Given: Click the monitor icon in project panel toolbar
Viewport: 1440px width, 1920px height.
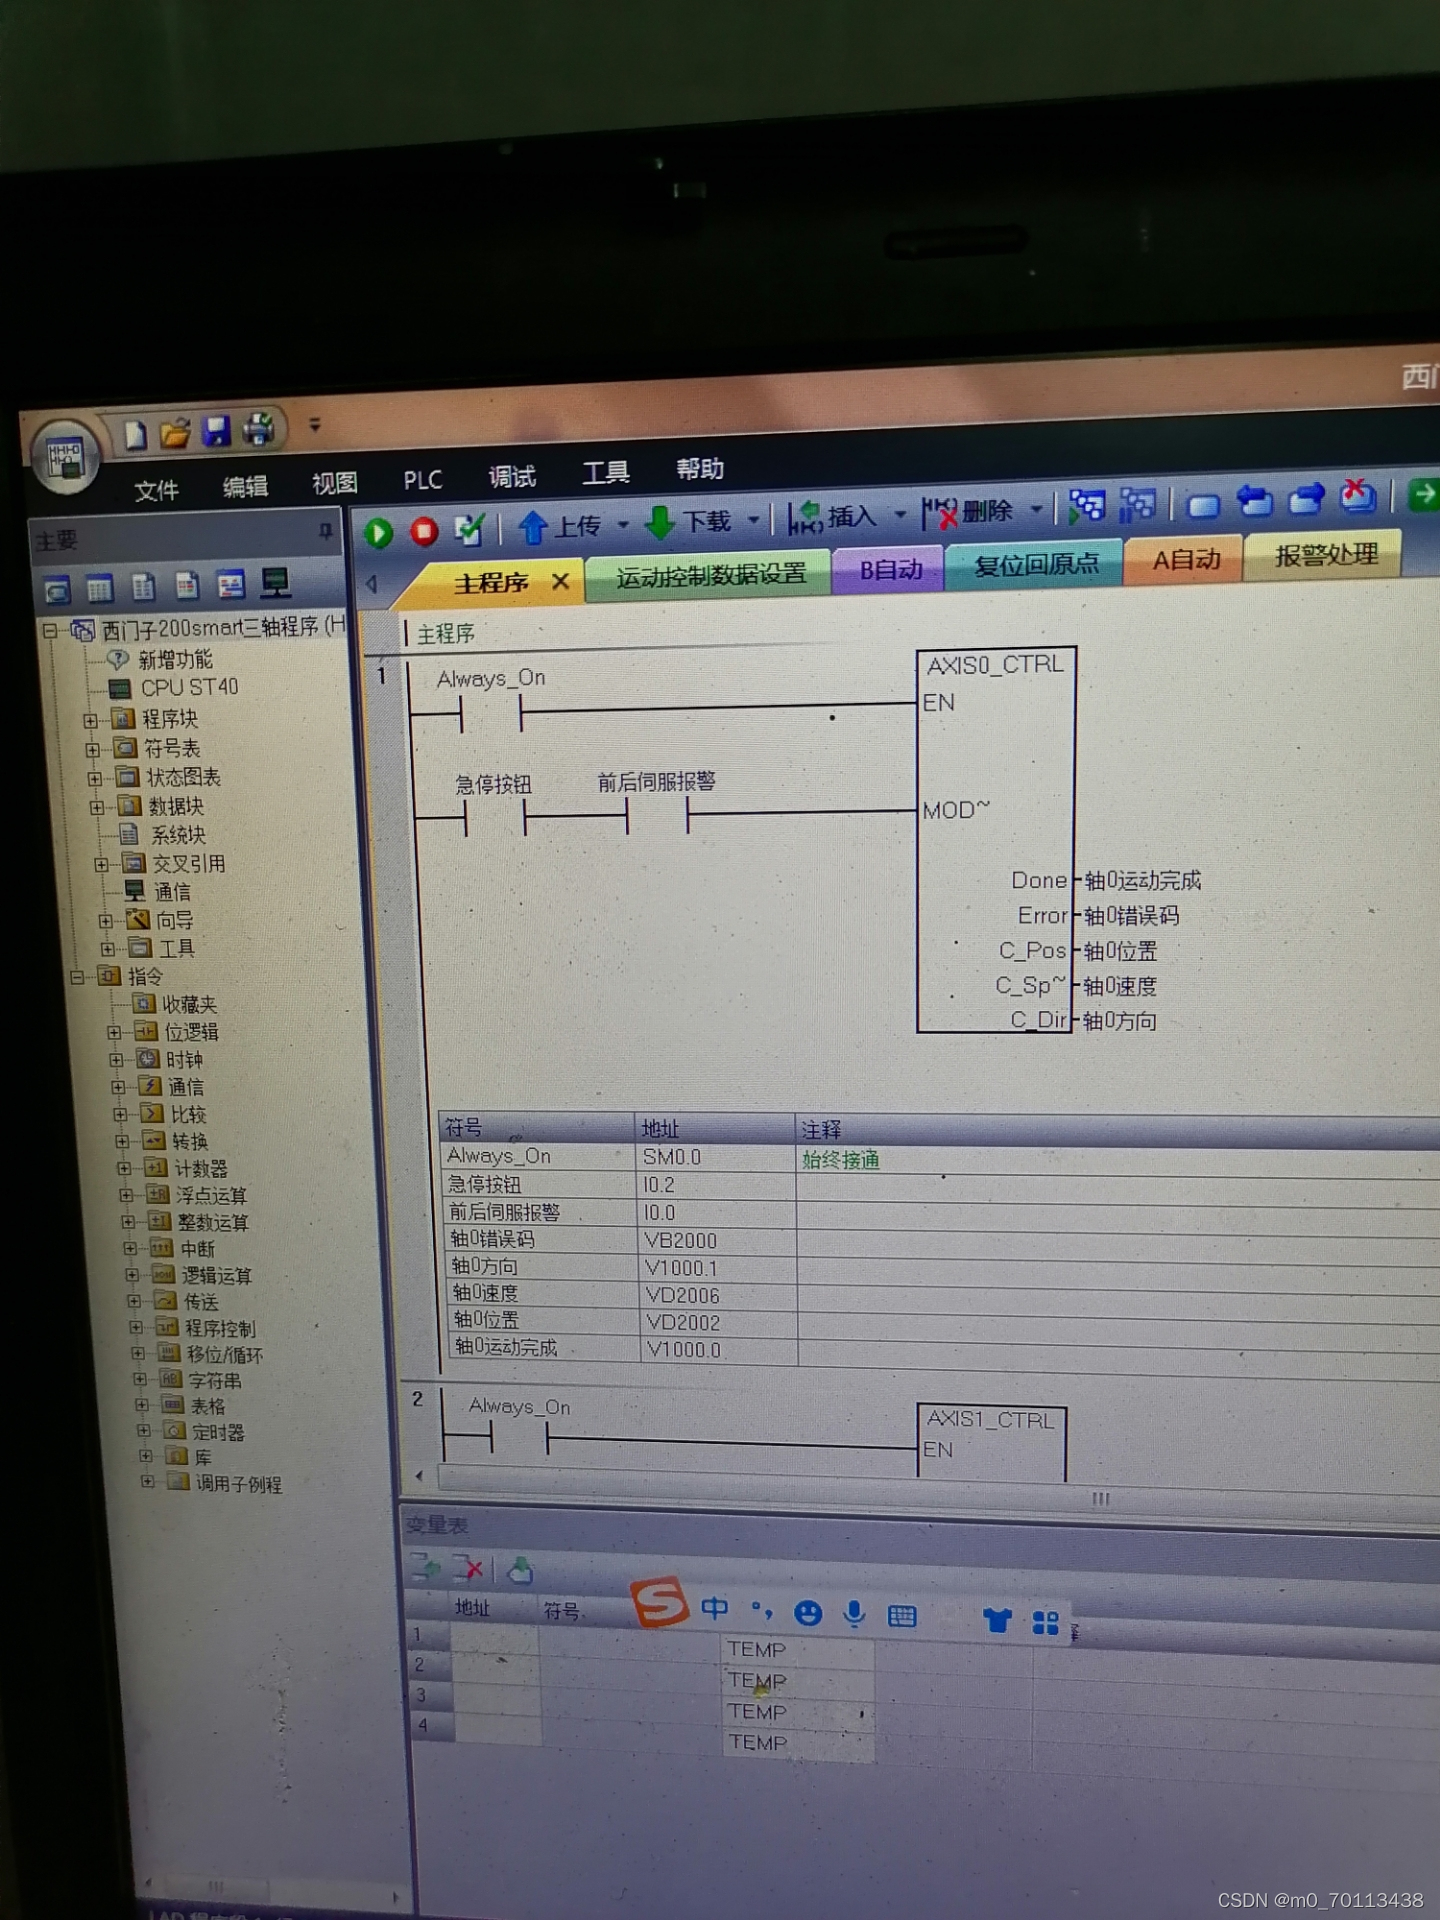Looking at the screenshot, I should (x=275, y=582).
